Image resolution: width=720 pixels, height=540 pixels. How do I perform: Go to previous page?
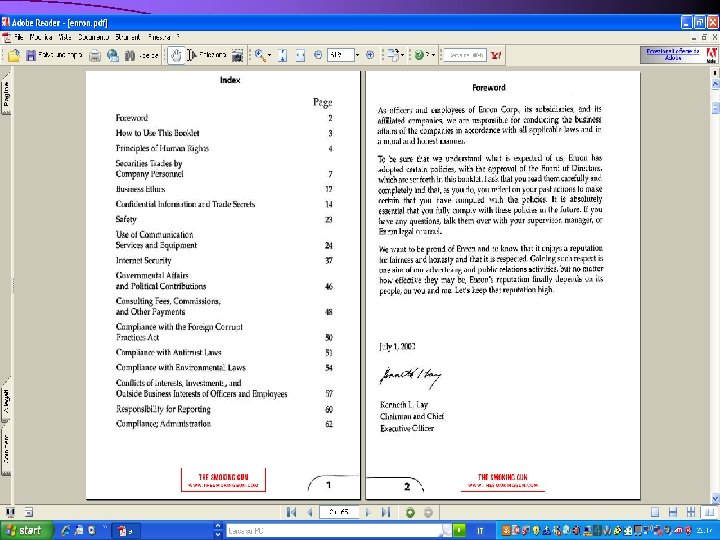click(309, 512)
